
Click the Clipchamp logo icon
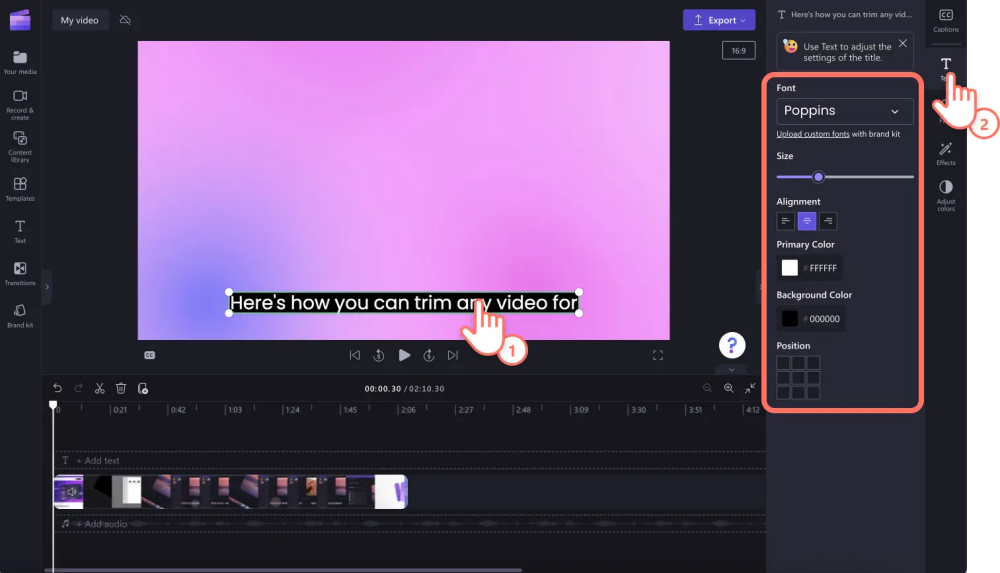point(20,20)
